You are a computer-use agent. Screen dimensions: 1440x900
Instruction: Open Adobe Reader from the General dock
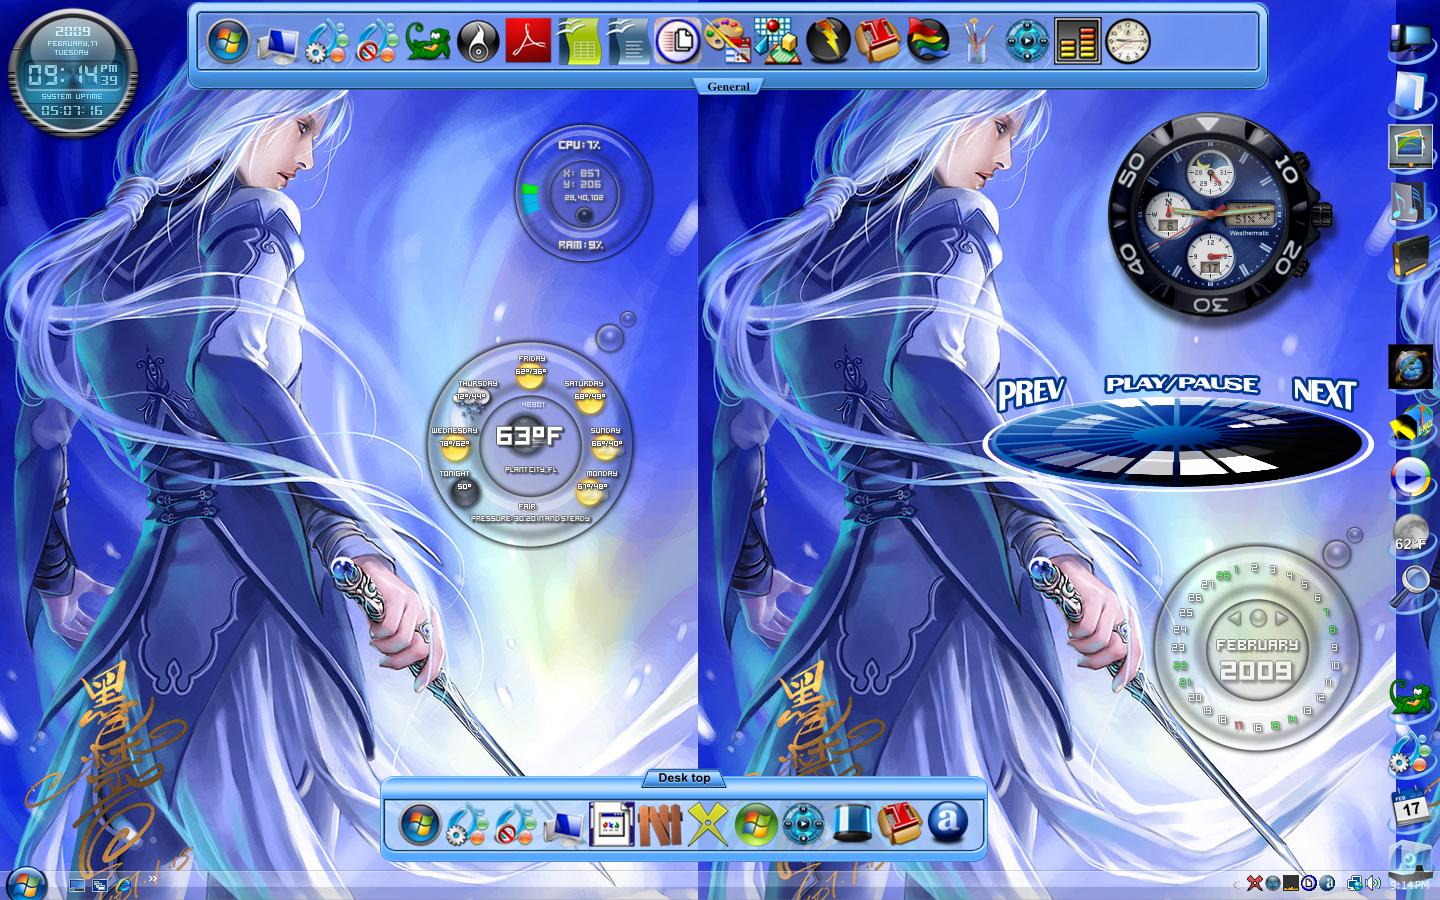point(528,41)
